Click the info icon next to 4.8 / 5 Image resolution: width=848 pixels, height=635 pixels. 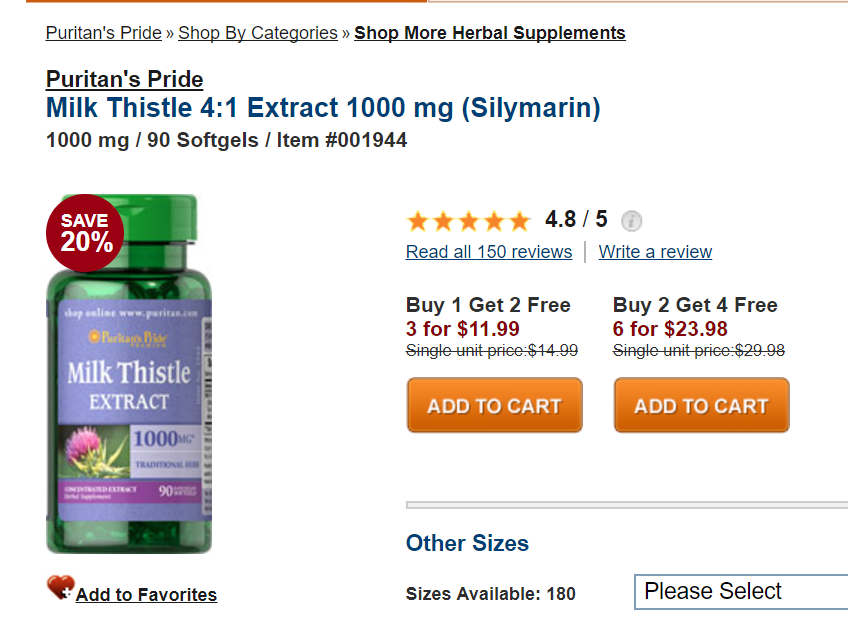pos(631,221)
